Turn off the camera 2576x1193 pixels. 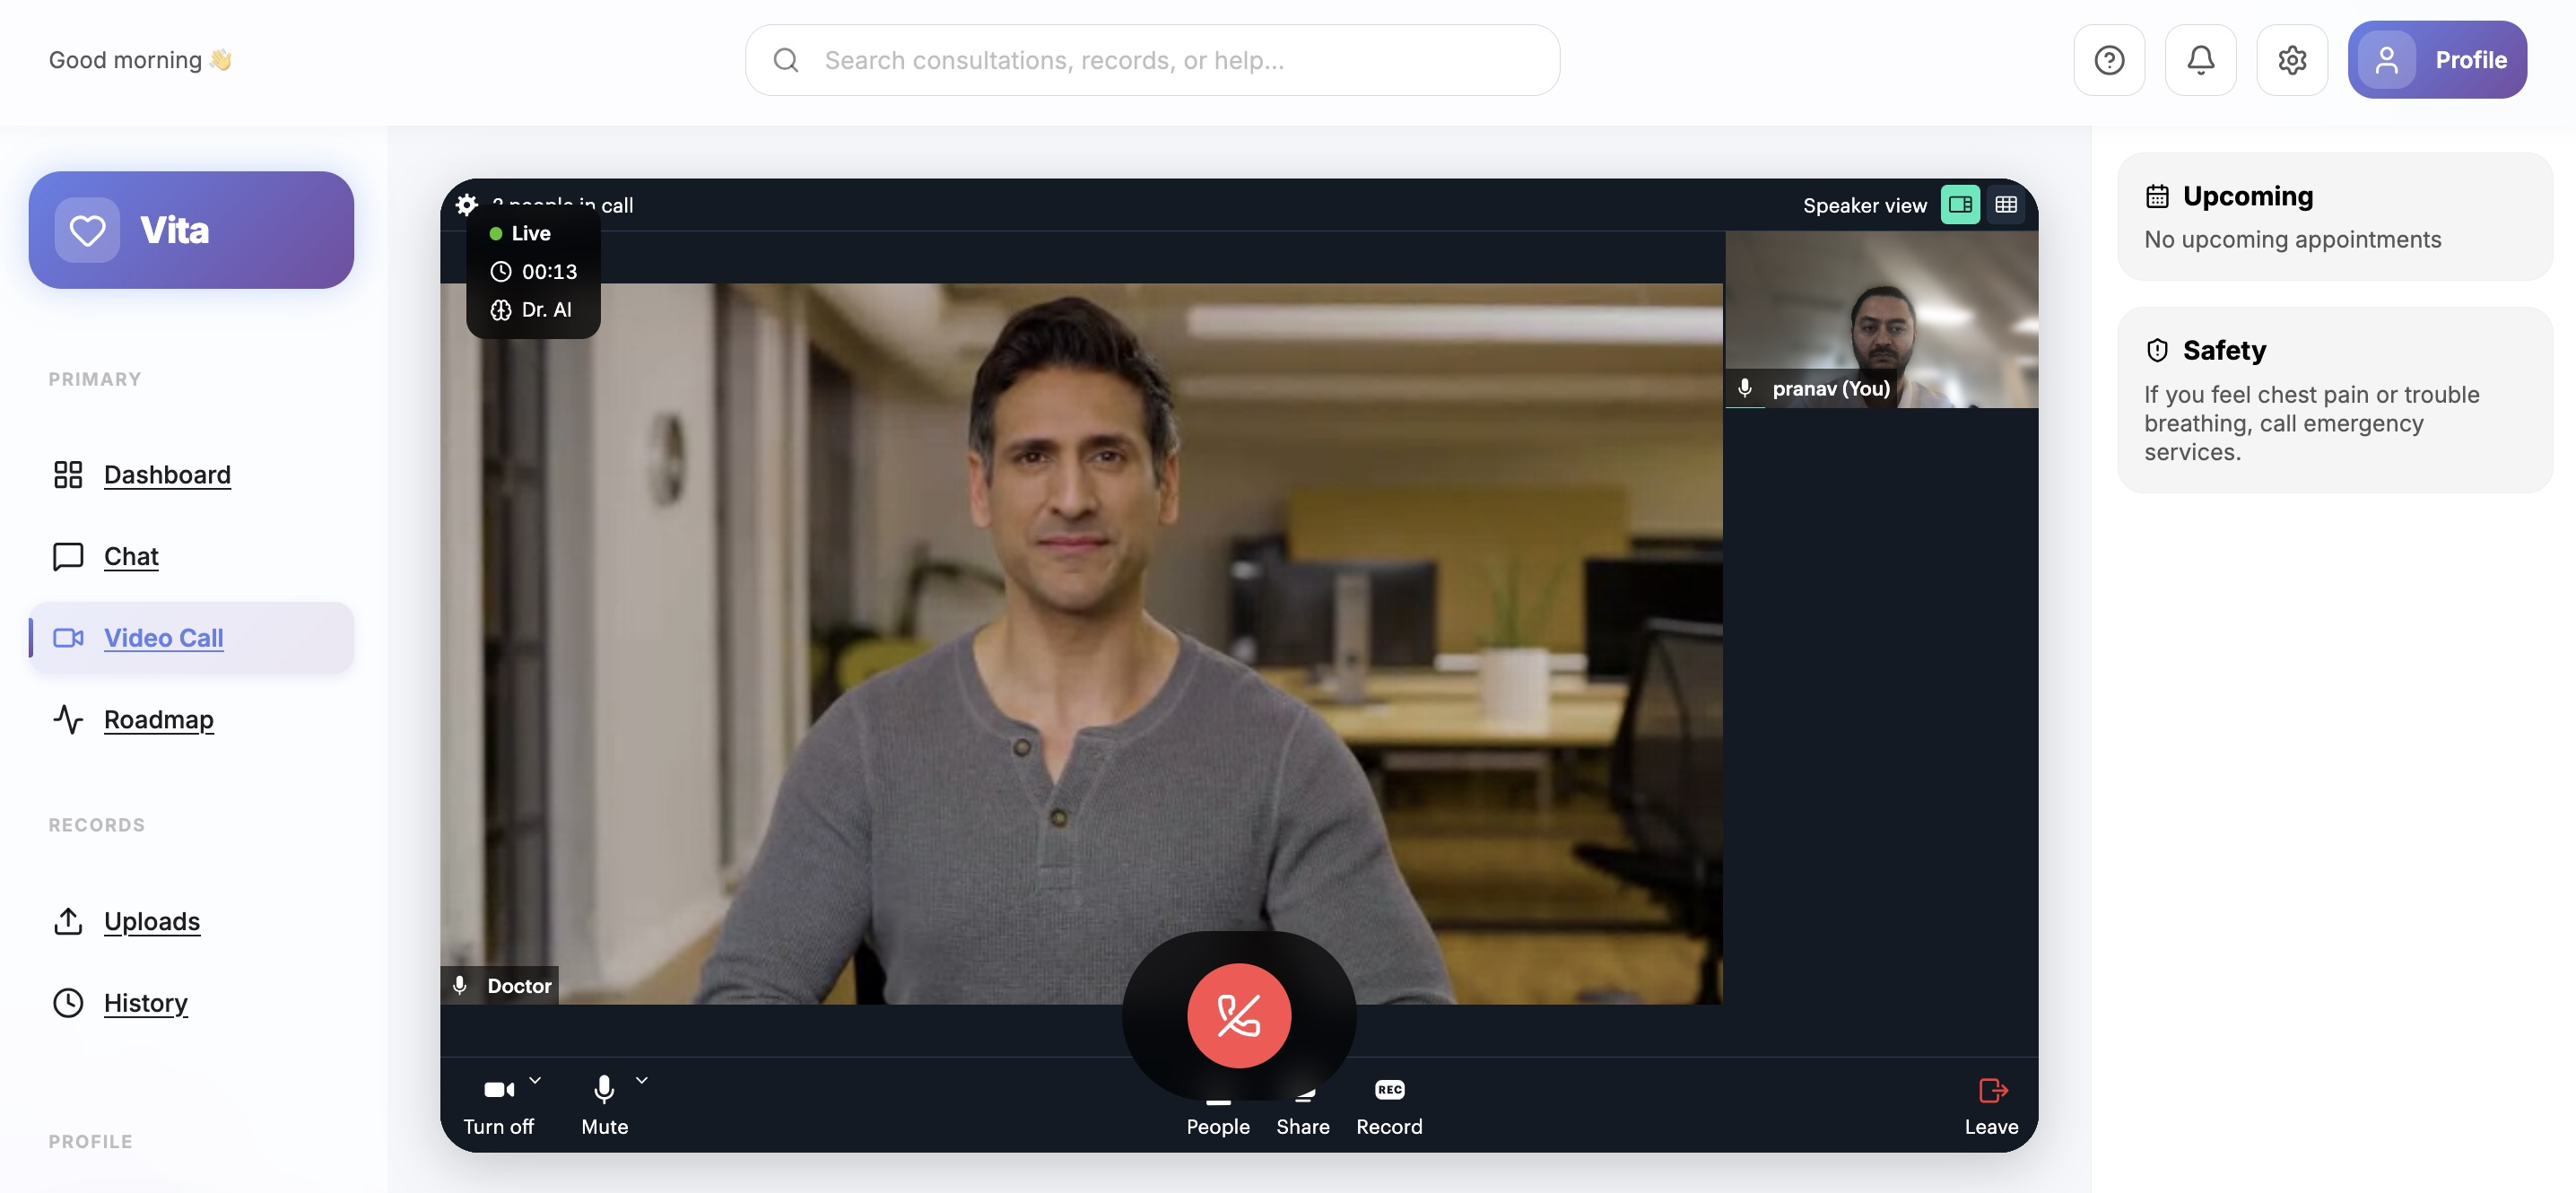click(x=498, y=1089)
